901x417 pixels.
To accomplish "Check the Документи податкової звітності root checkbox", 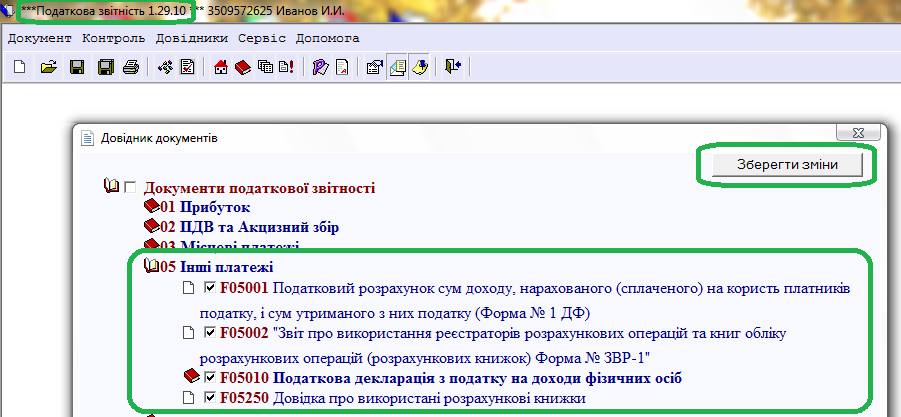I will click(127, 187).
